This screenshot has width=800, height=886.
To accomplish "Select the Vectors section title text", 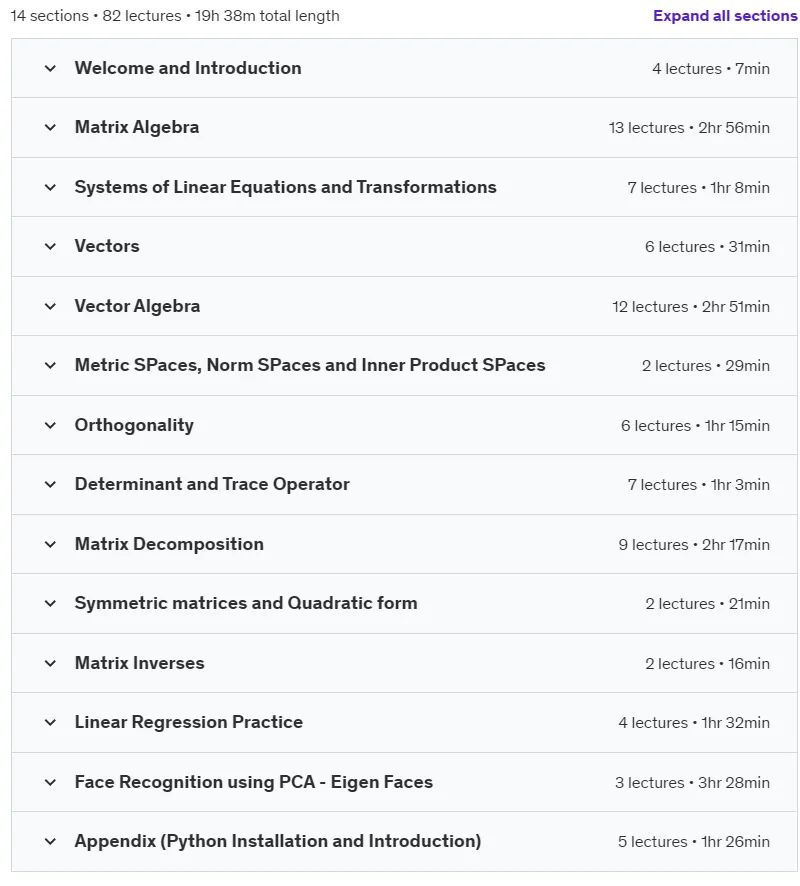I will (107, 246).
